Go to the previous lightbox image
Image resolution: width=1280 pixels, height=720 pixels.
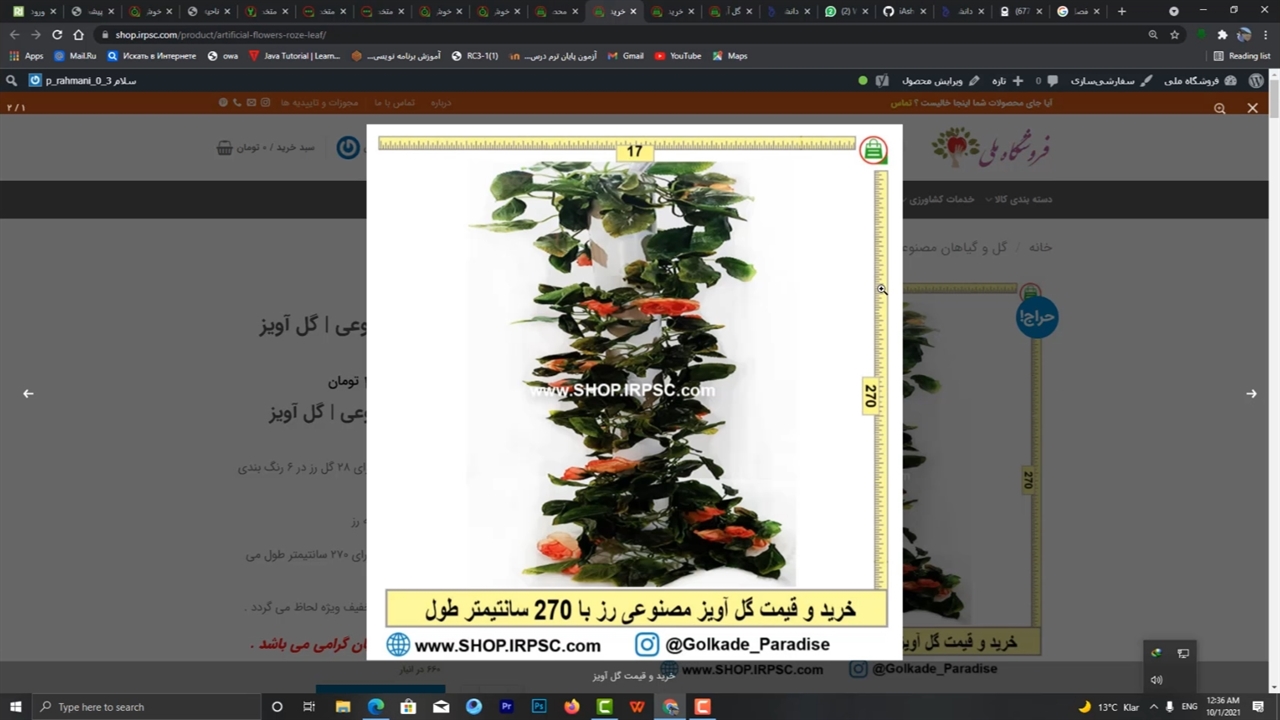pyautogui.click(x=28, y=394)
